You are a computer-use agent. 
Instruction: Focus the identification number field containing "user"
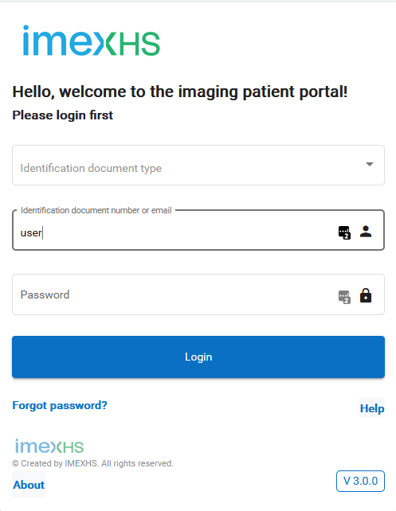tap(198, 230)
